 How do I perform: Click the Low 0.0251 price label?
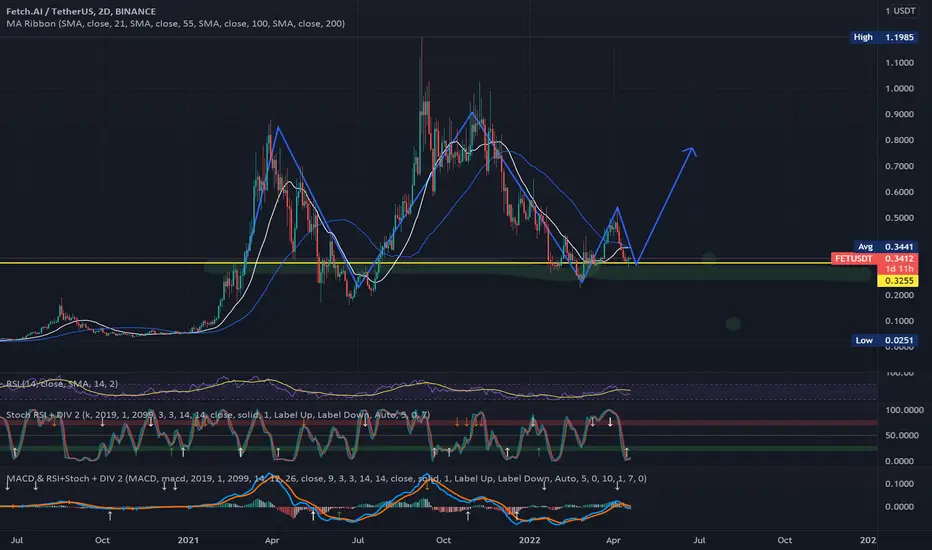(x=883, y=340)
